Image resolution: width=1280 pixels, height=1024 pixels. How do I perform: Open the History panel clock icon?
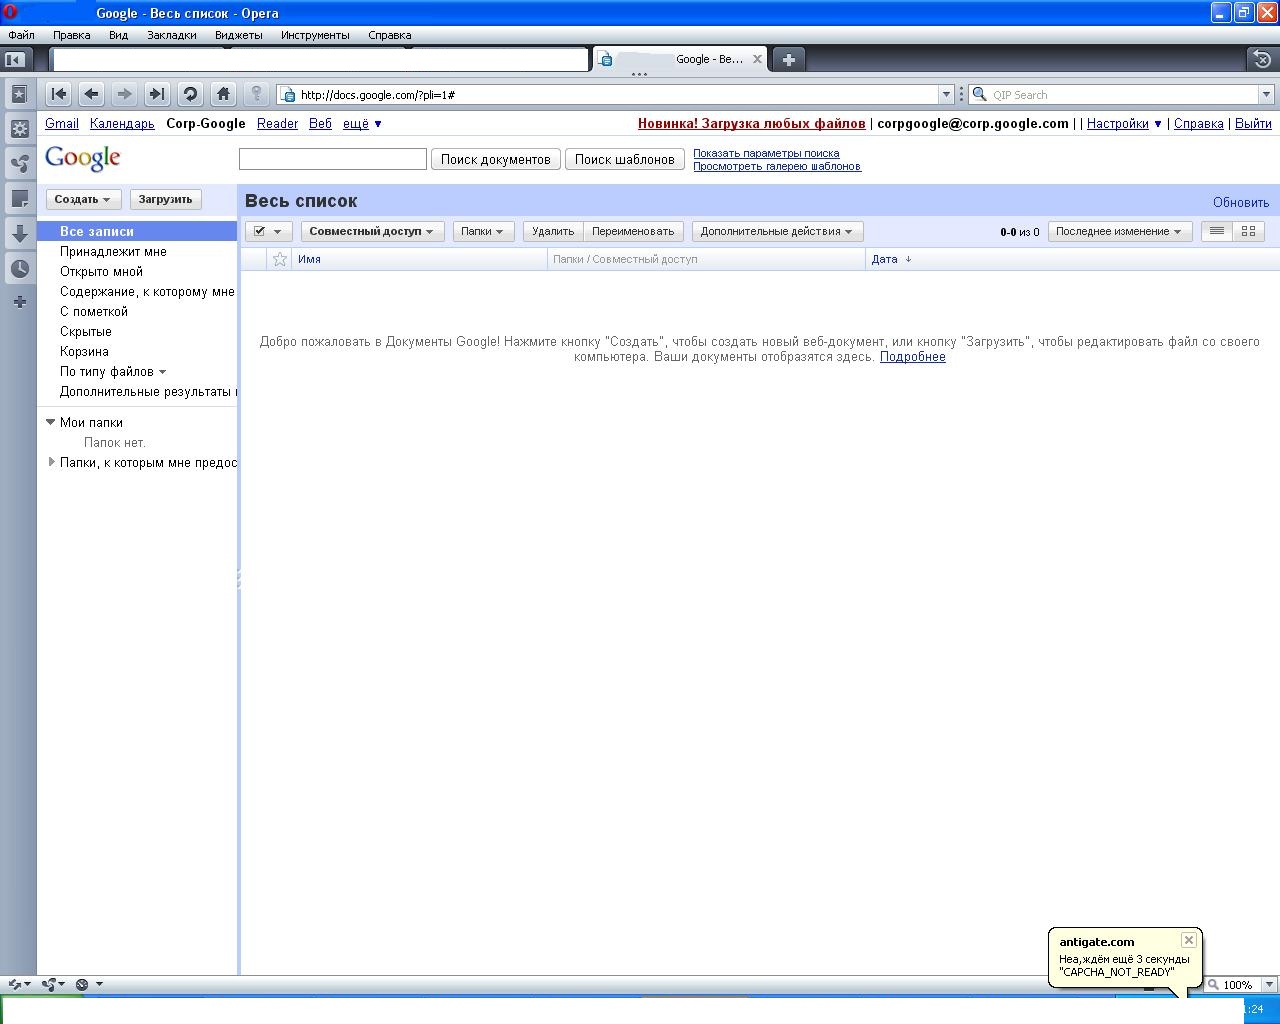click(x=18, y=268)
